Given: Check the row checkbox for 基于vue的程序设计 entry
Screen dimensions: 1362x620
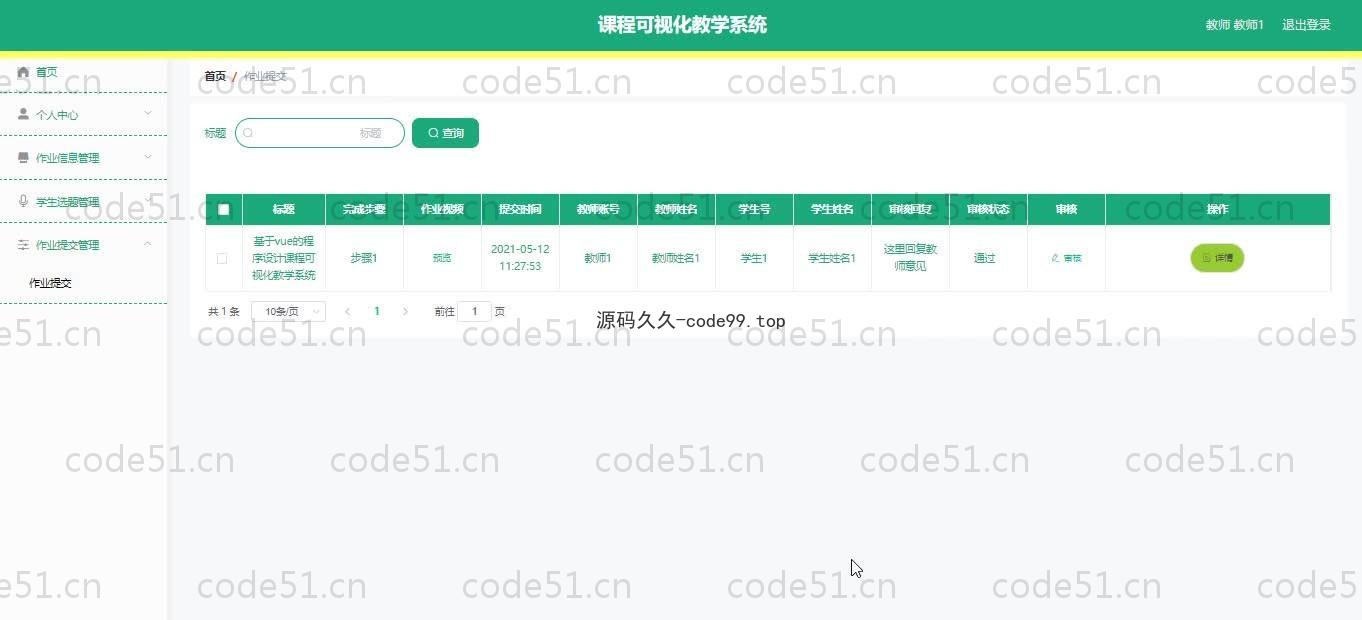Looking at the screenshot, I should pyautogui.click(x=222, y=258).
